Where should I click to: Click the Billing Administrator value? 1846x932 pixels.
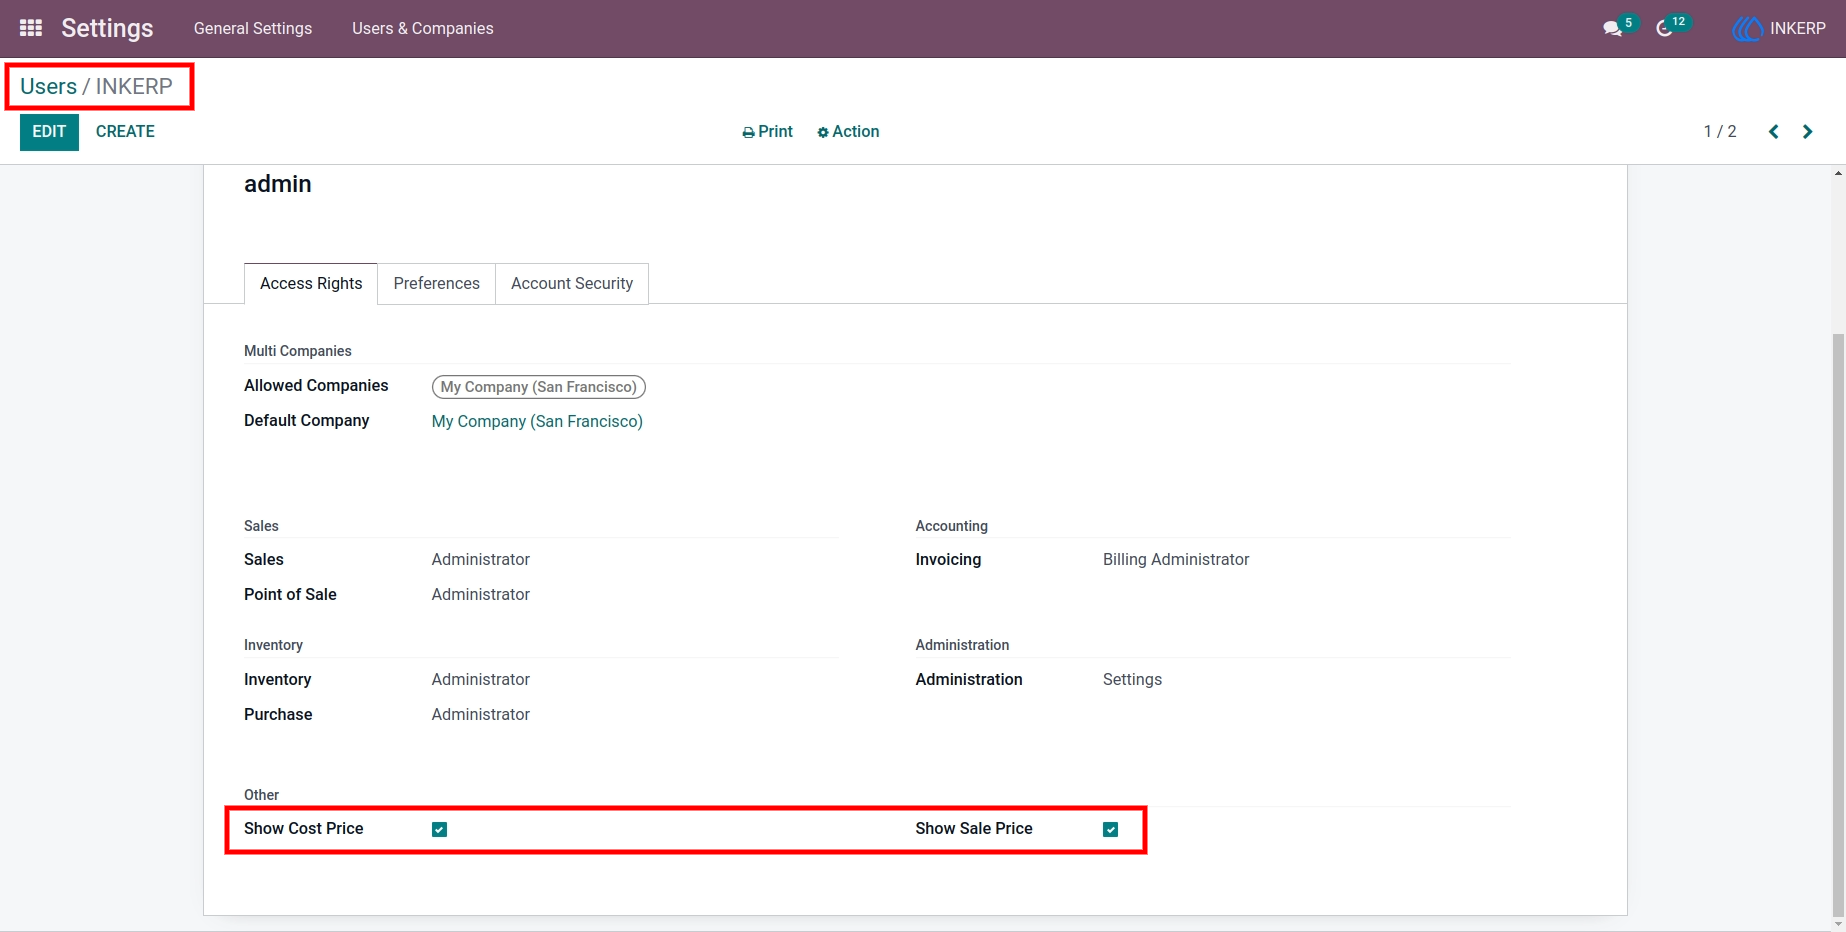point(1176,560)
